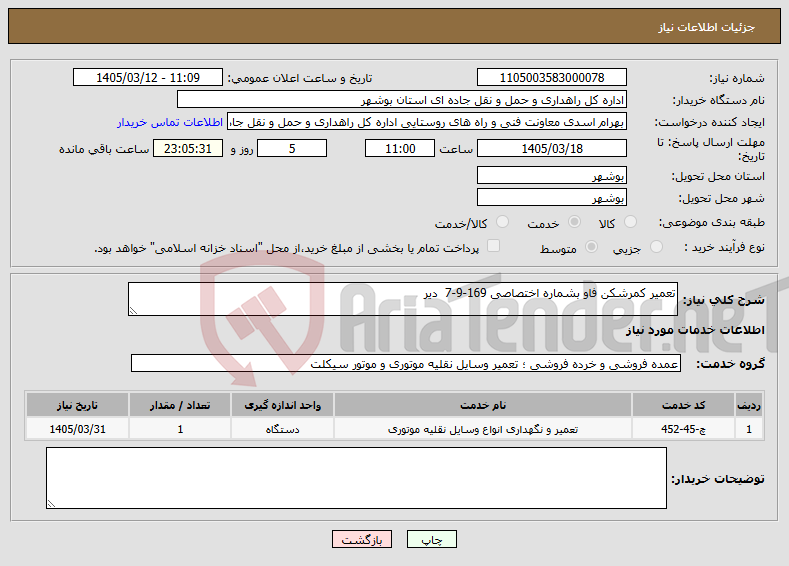
Task: Click the شماره نیاز field 1105003583000078
Action: click(551, 77)
